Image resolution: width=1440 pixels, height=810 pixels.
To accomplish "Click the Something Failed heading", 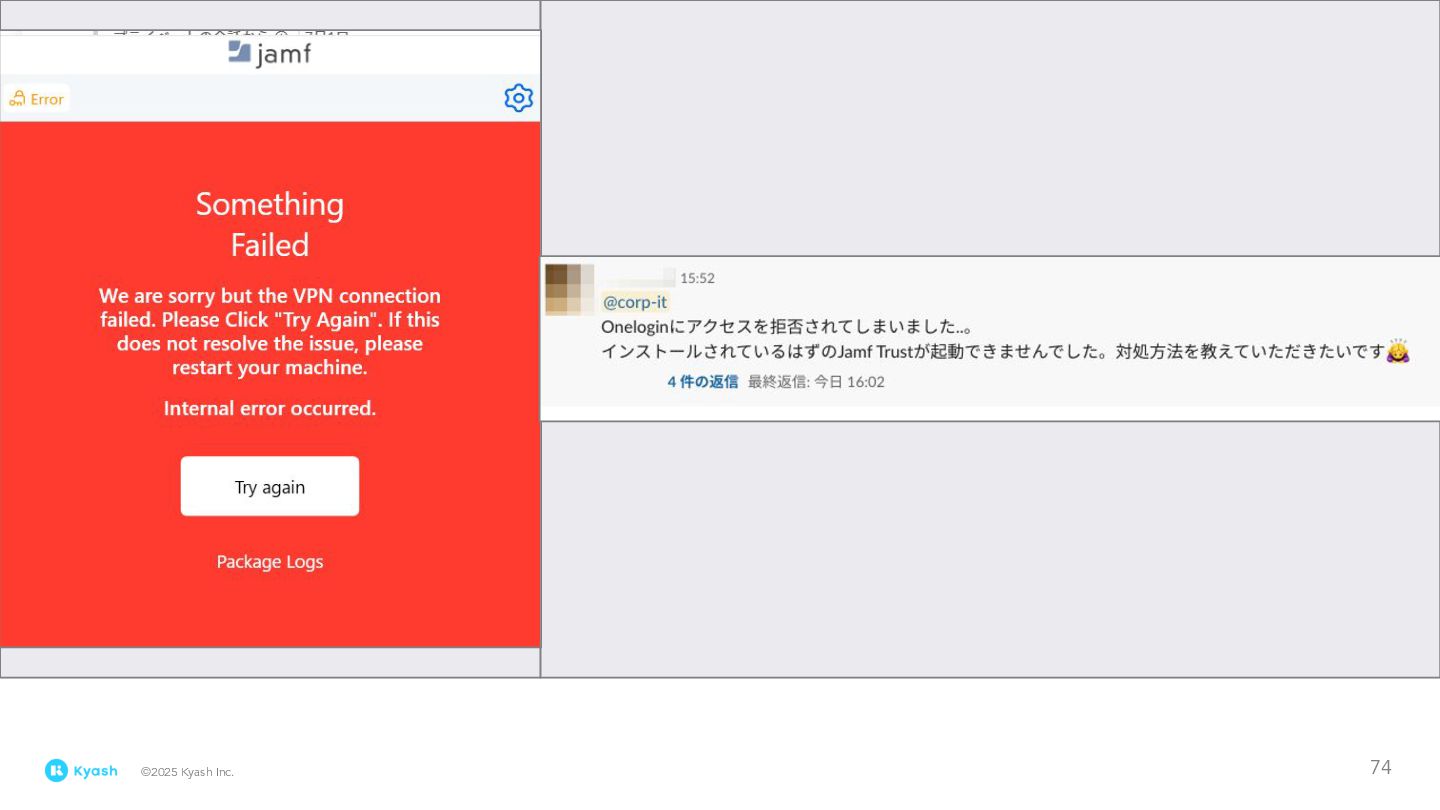I will [x=270, y=224].
